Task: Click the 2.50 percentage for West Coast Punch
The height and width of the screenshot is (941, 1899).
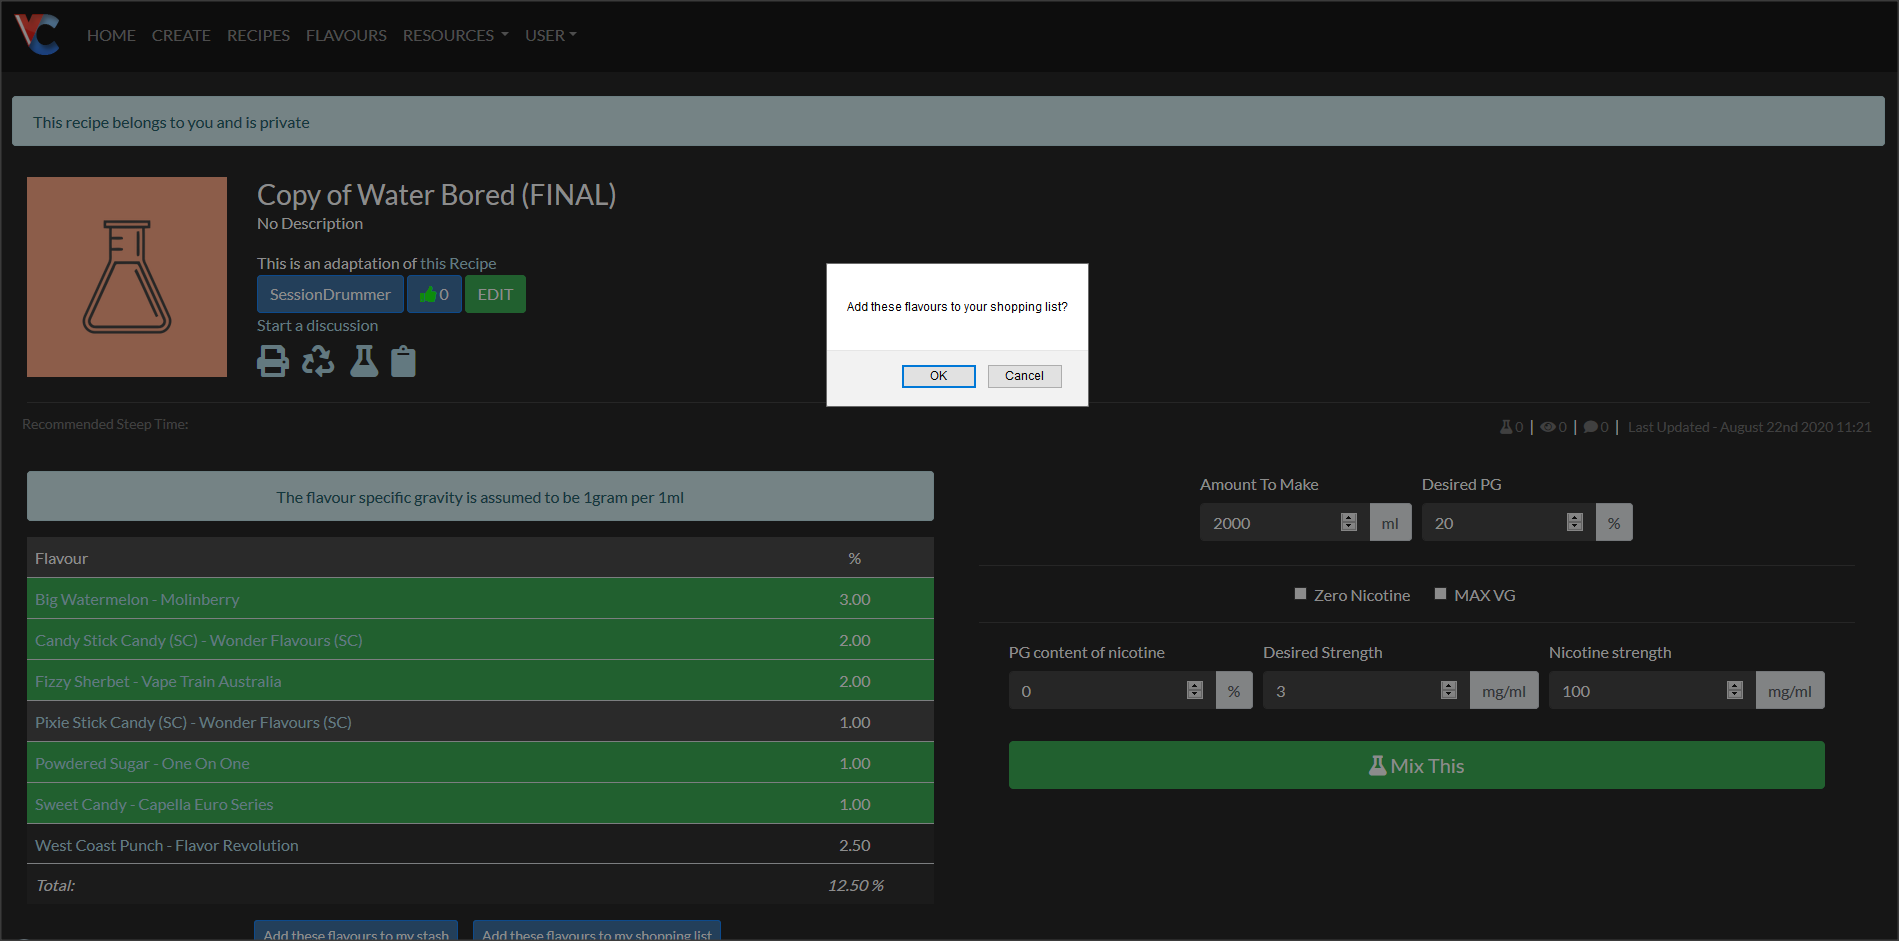Action: click(x=854, y=845)
